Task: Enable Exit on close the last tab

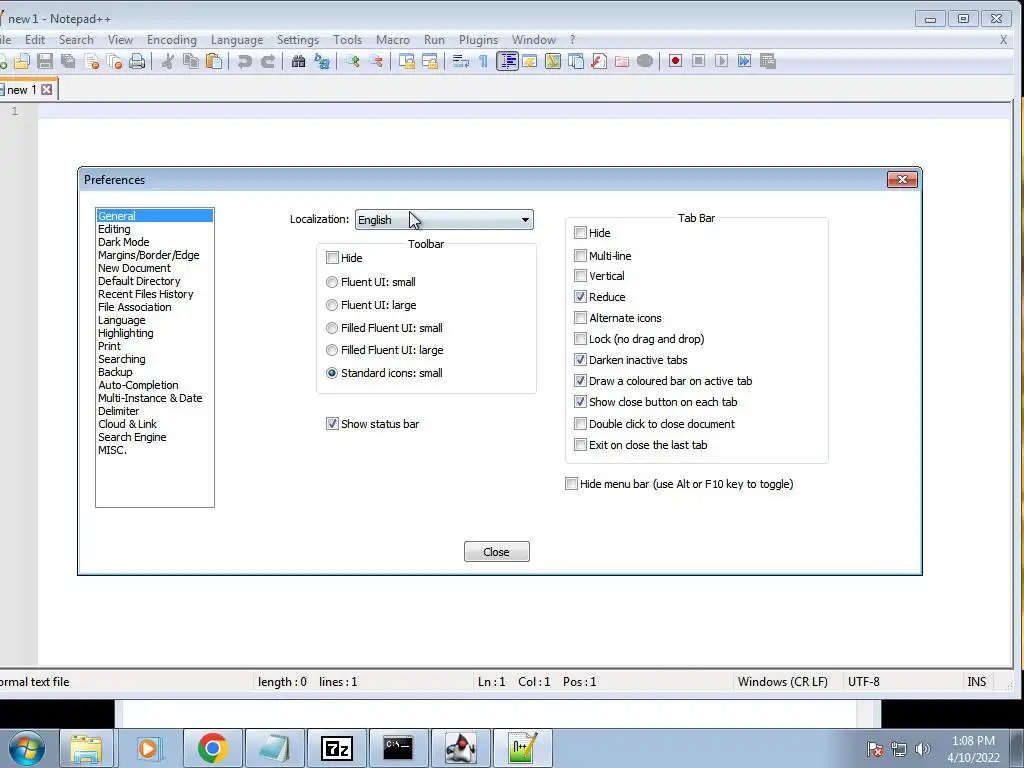Action: point(580,445)
